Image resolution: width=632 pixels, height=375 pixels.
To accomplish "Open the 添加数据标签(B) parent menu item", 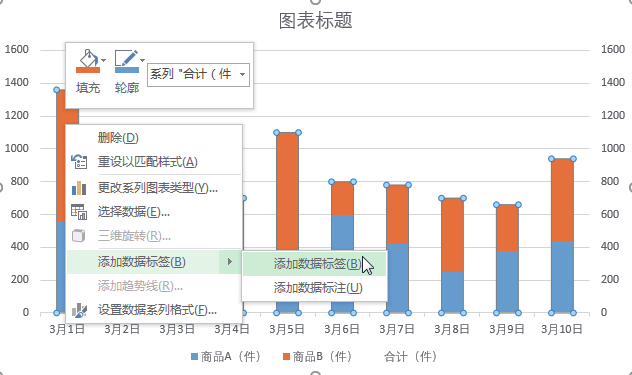I will pyautogui.click(x=154, y=262).
